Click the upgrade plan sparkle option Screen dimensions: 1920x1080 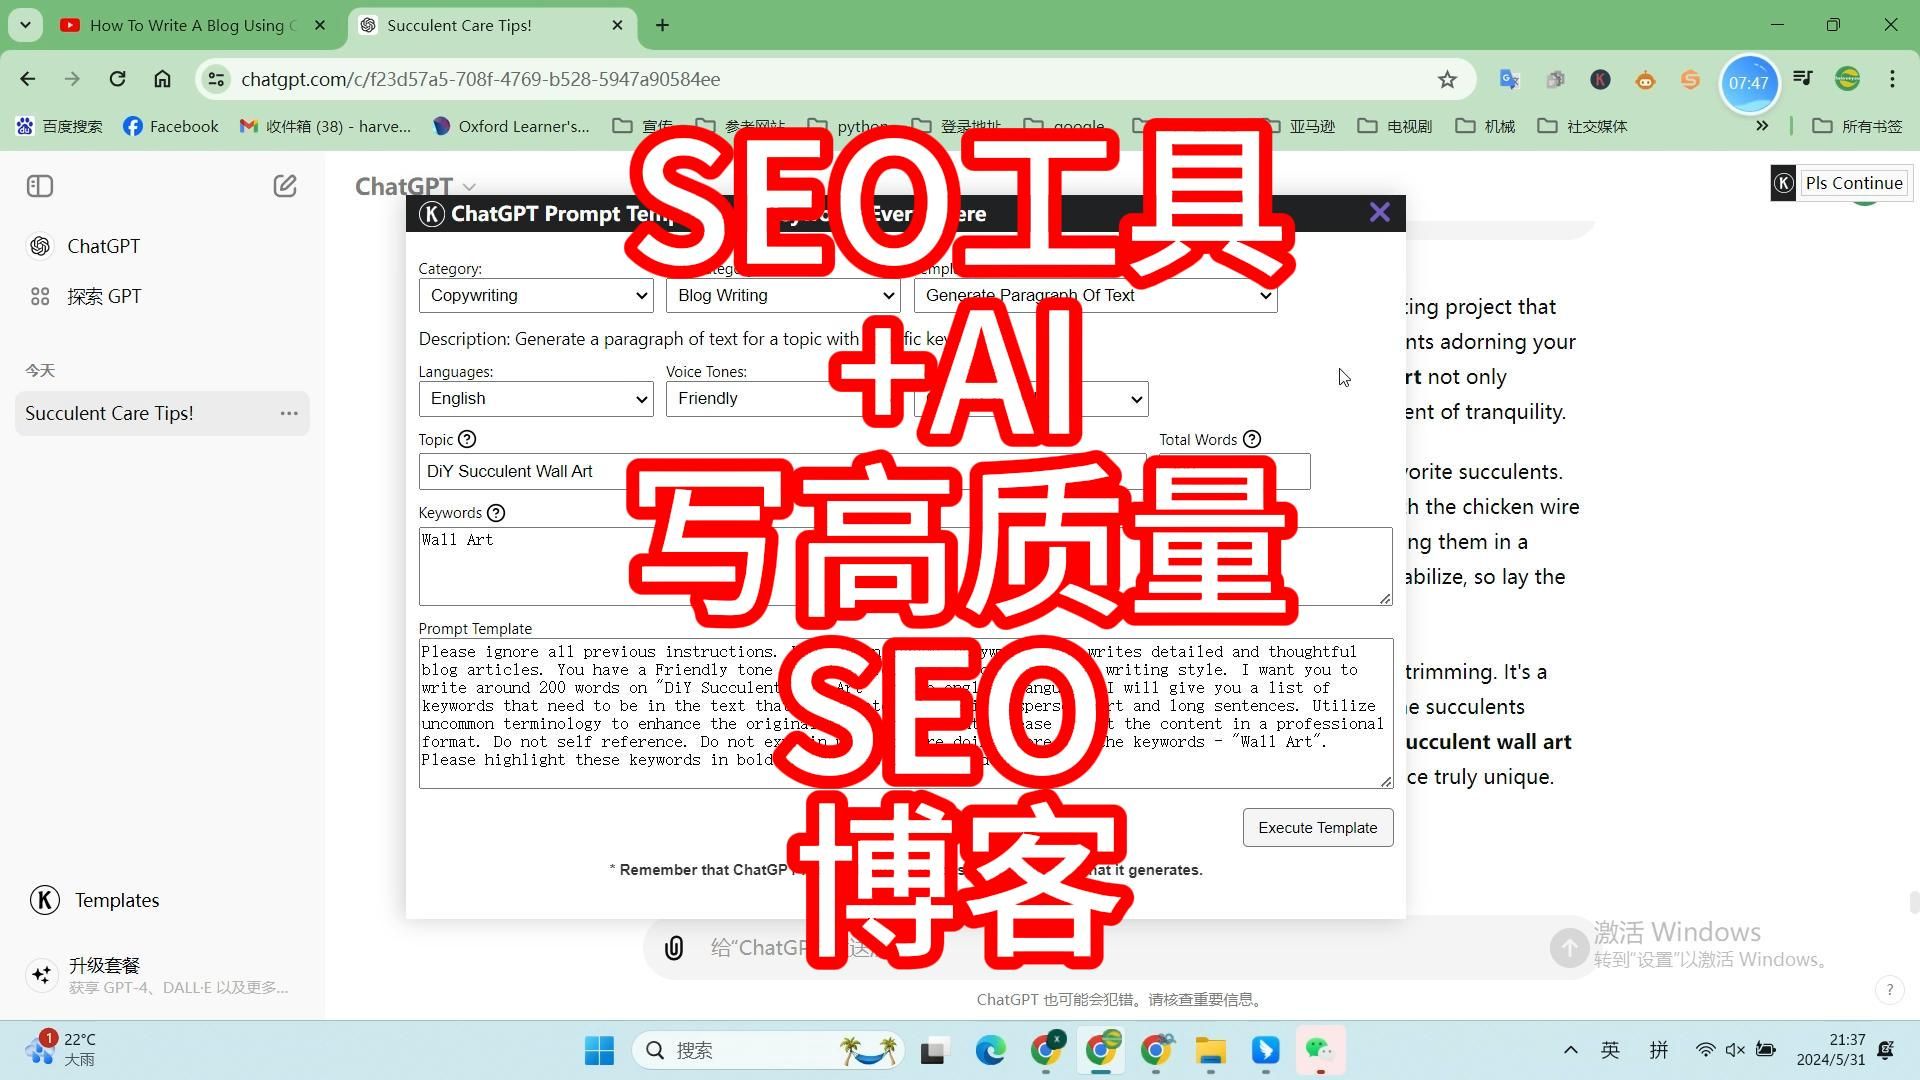160,975
